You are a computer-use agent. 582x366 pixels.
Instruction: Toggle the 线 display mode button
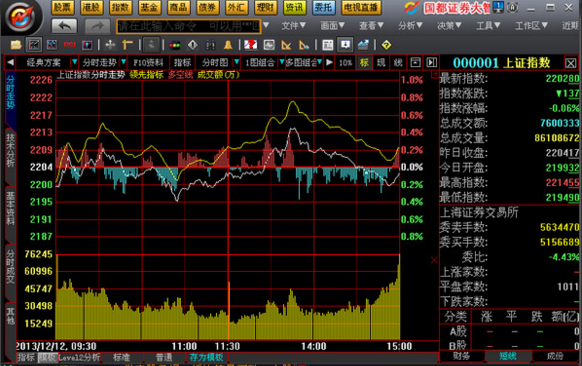398,63
